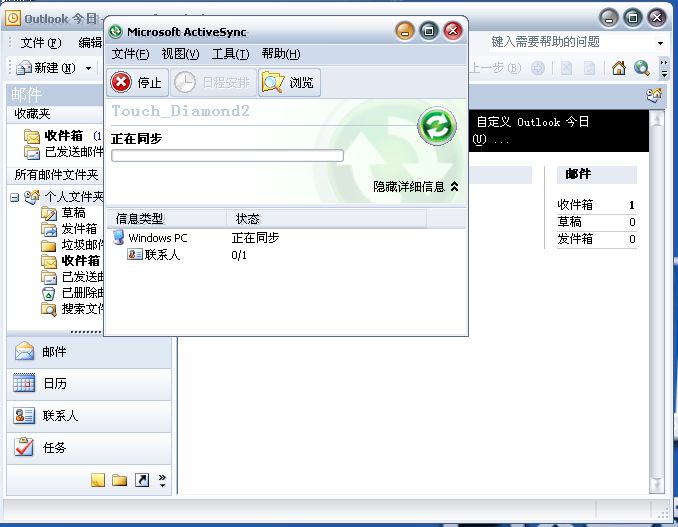Type-a-question help box in Outlook
Viewport: 678px width, 527px height.
pyautogui.click(x=571, y=42)
